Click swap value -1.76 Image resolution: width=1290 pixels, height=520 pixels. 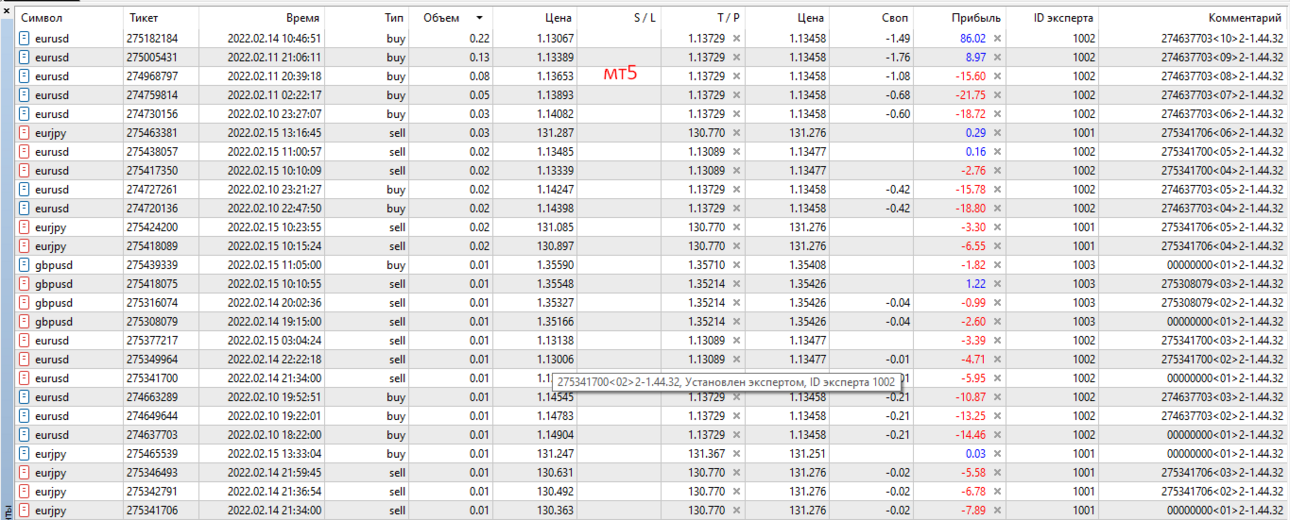[x=898, y=57]
